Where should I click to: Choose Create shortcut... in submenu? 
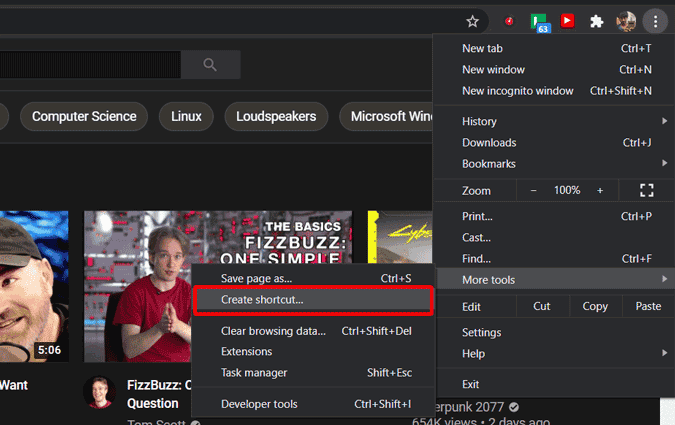(x=313, y=300)
